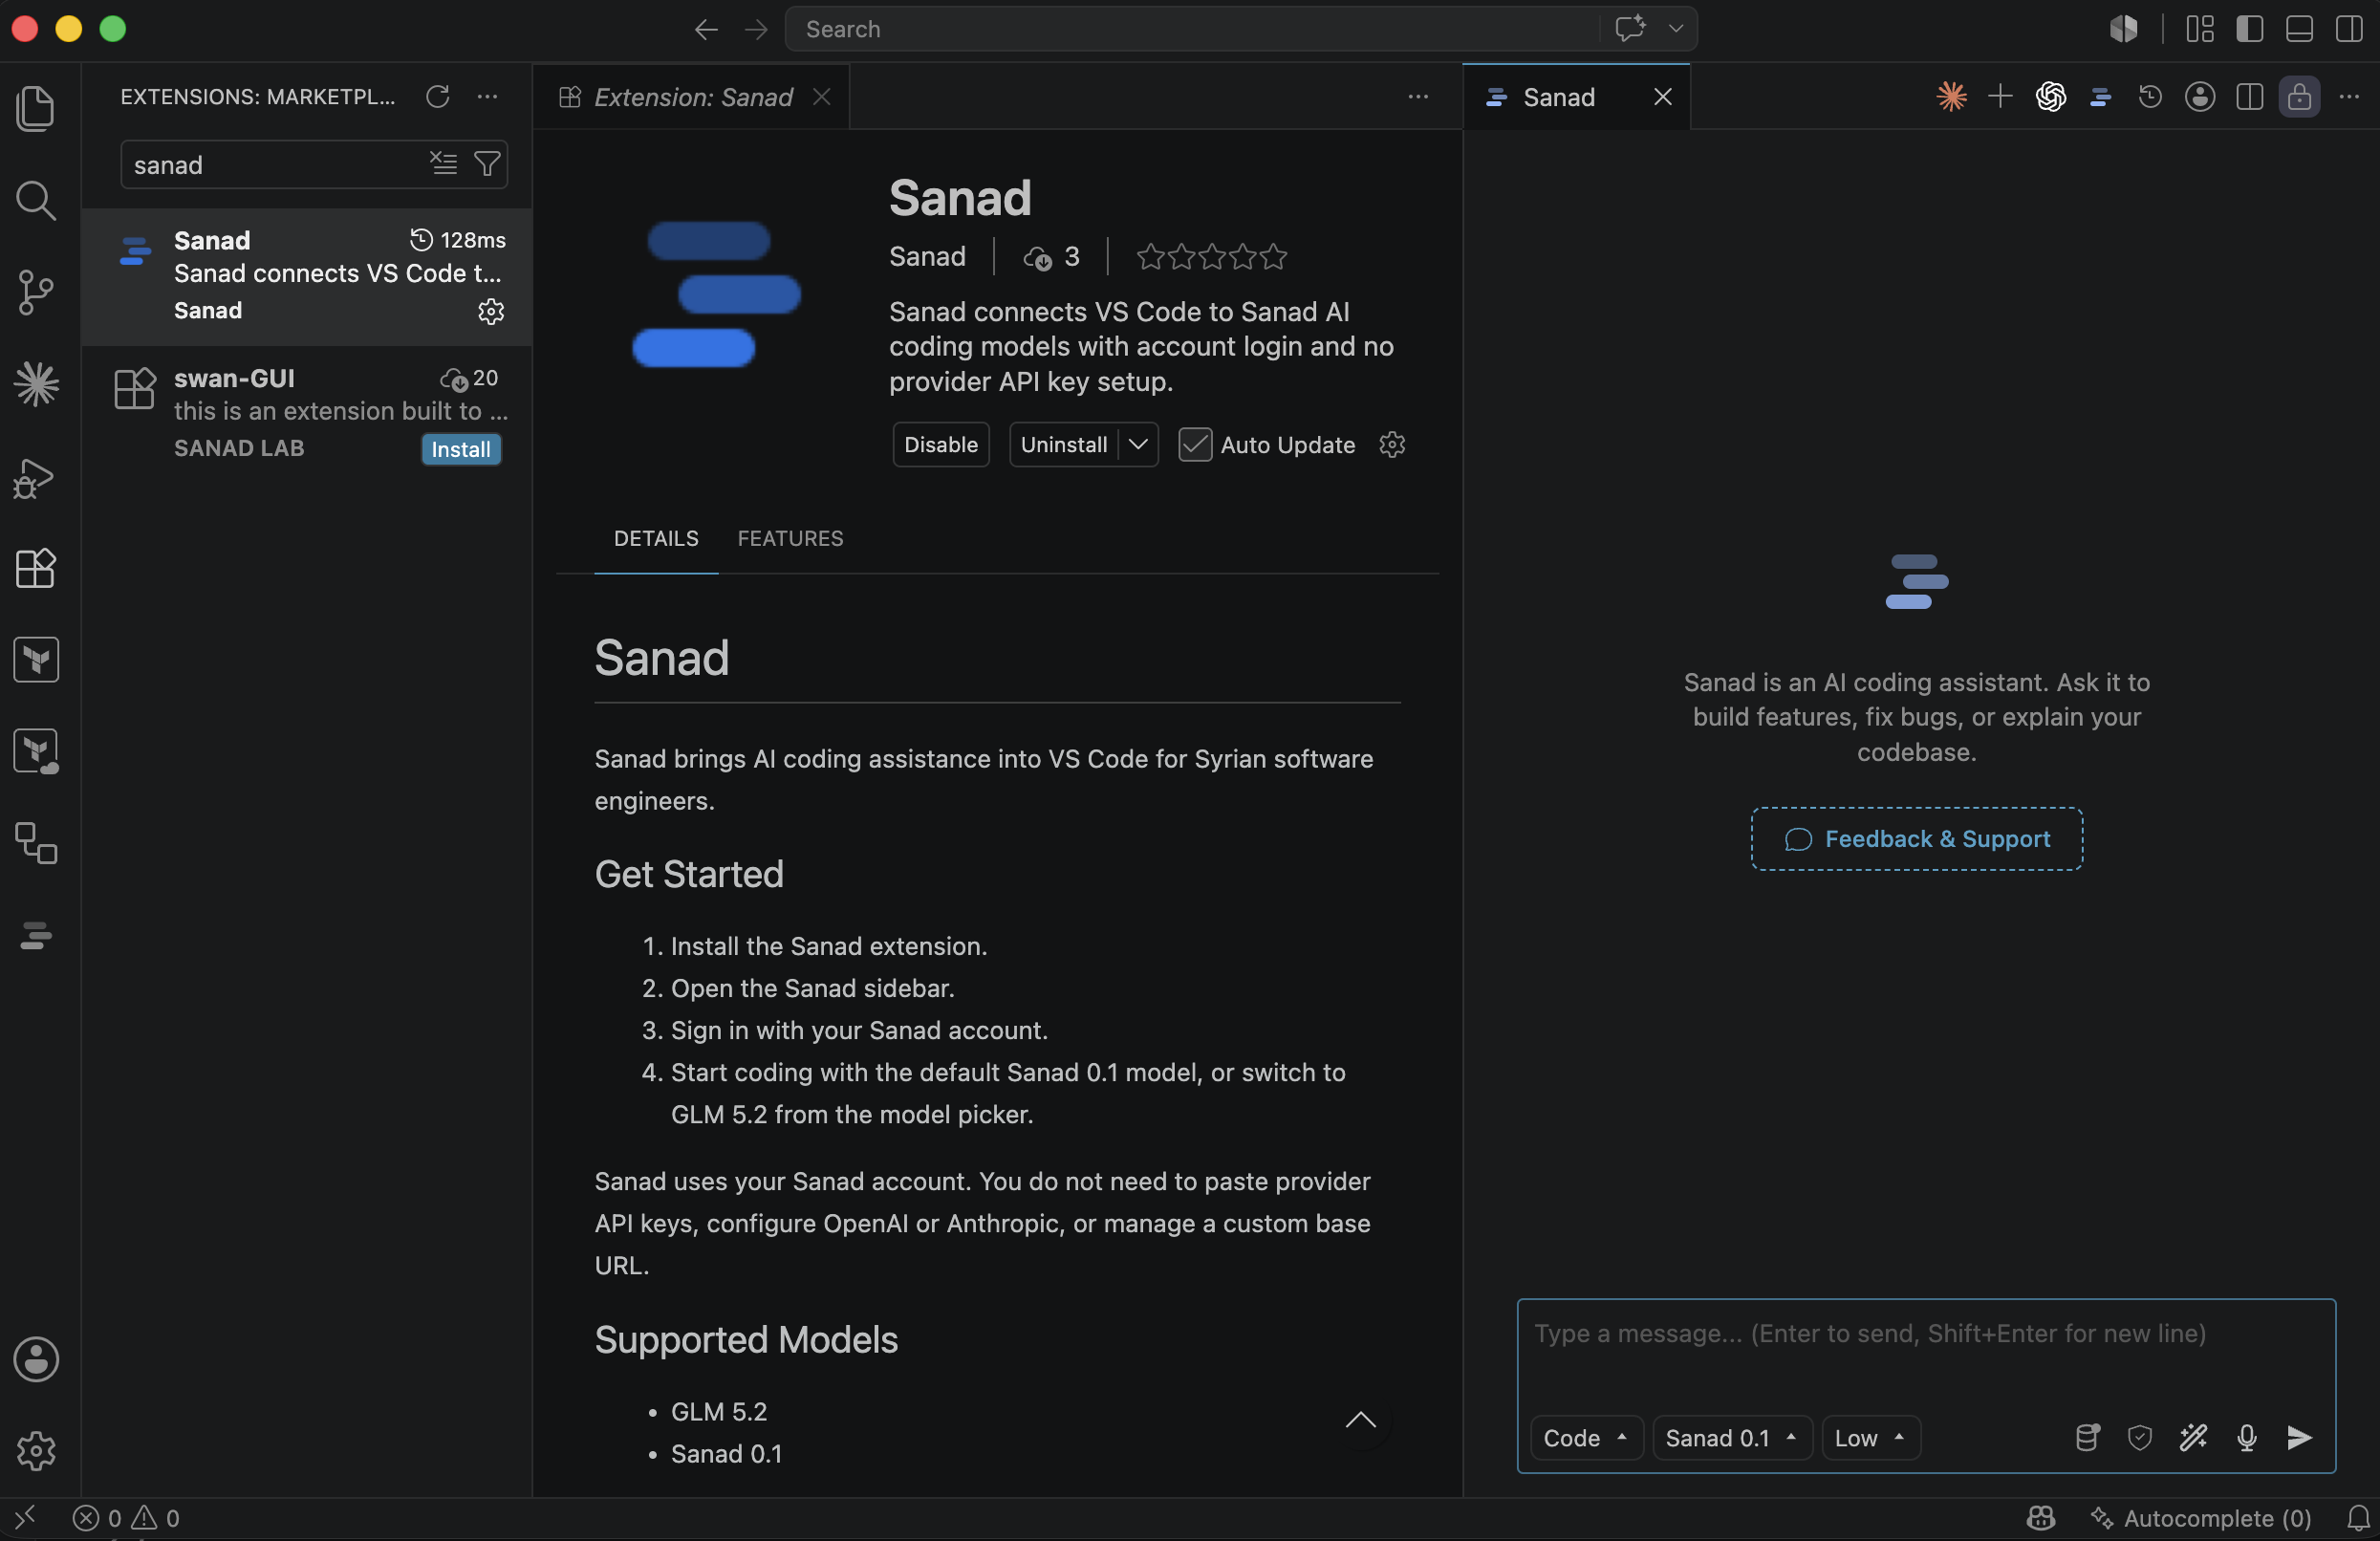Refresh the extensions marketplace list

pos(437,96)
